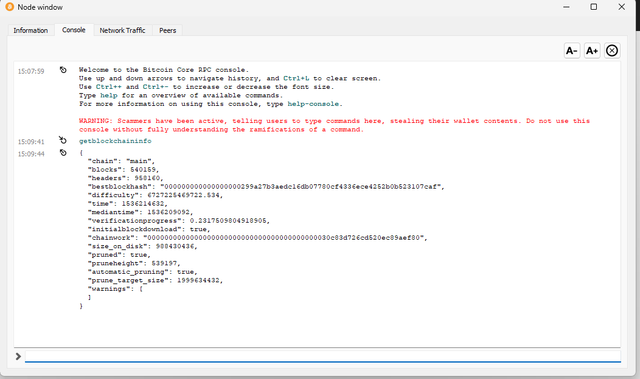Switch to the Information tab

tap(31, 30)
